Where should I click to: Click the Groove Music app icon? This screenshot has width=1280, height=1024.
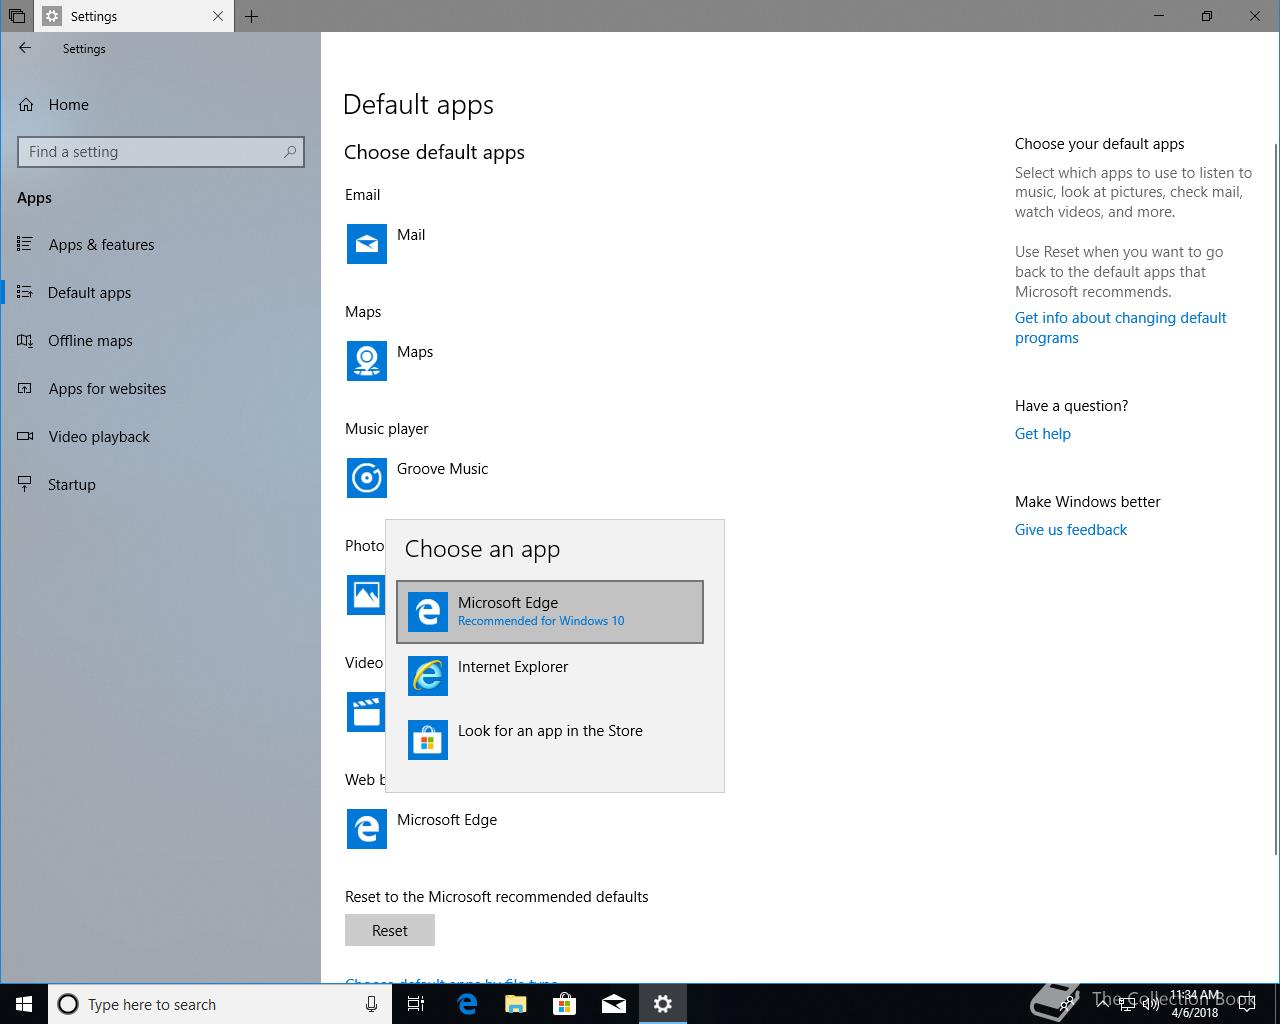[x=367, y=478]
